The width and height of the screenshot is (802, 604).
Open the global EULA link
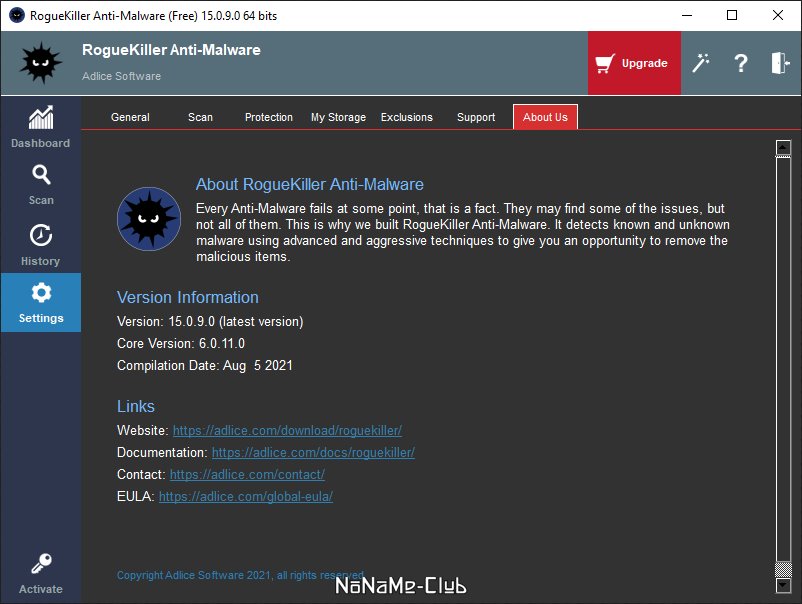tap(246, 497)
